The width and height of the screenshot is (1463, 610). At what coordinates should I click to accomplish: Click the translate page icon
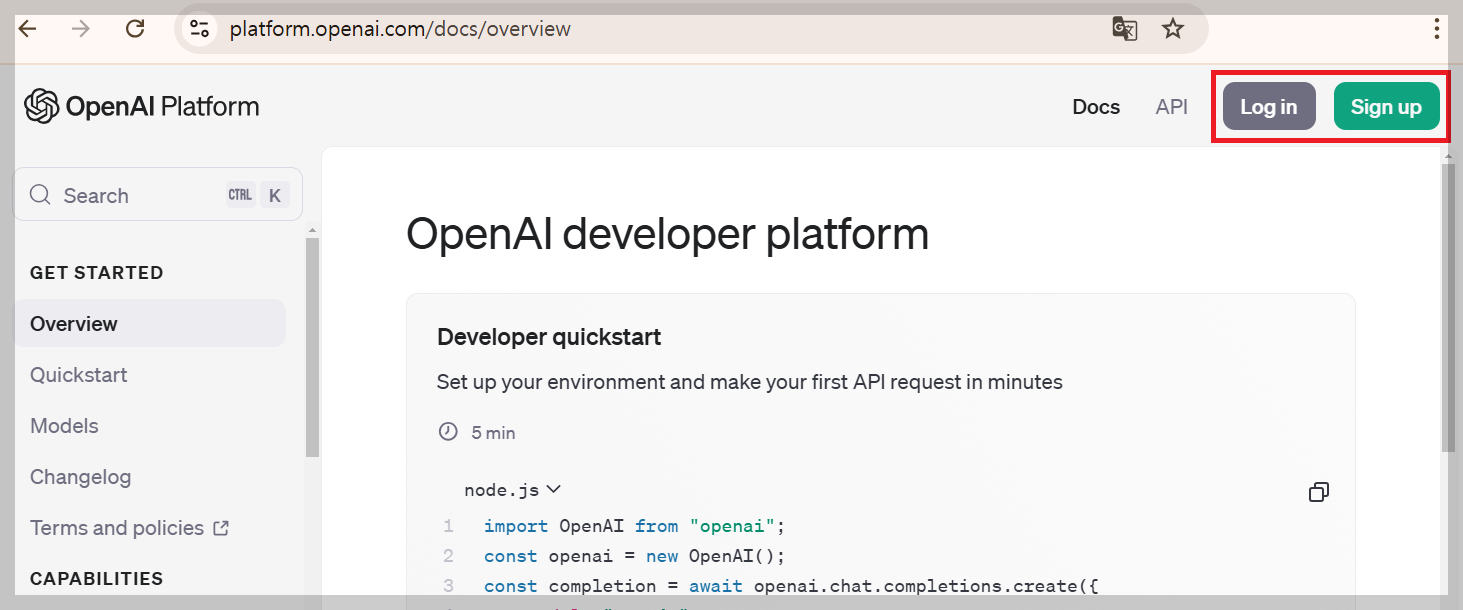pyautogui.click(x=1125, y=29)
